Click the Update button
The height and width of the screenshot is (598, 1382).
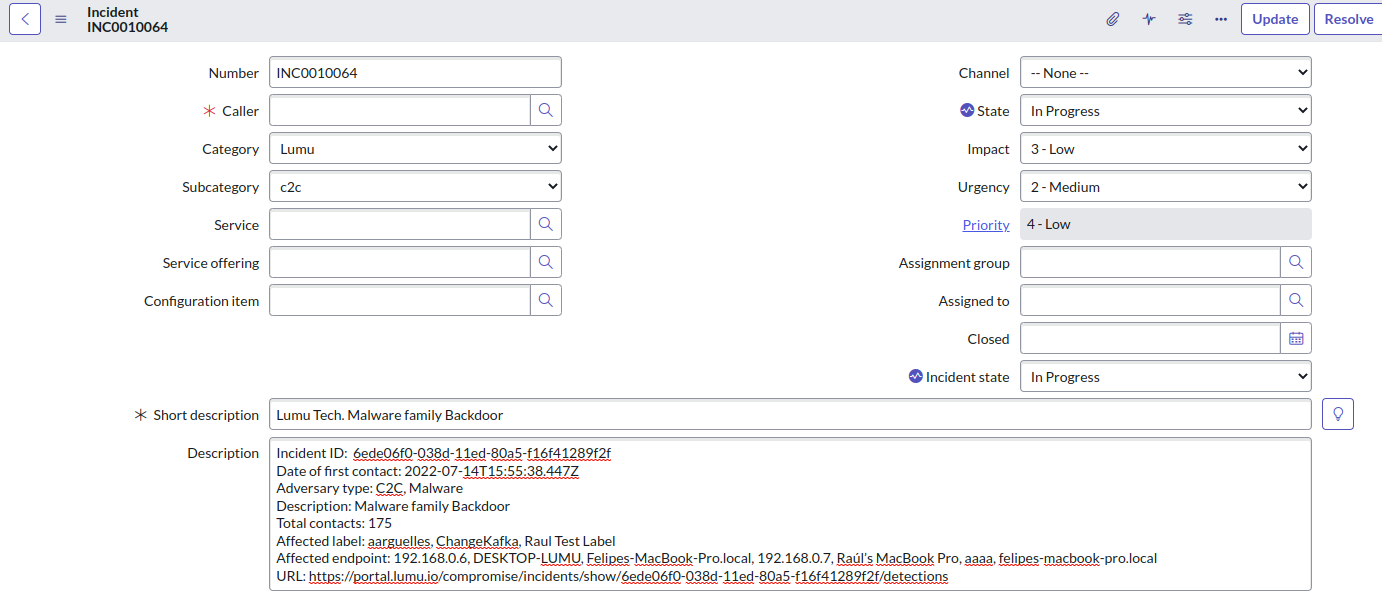(1275, 19)
